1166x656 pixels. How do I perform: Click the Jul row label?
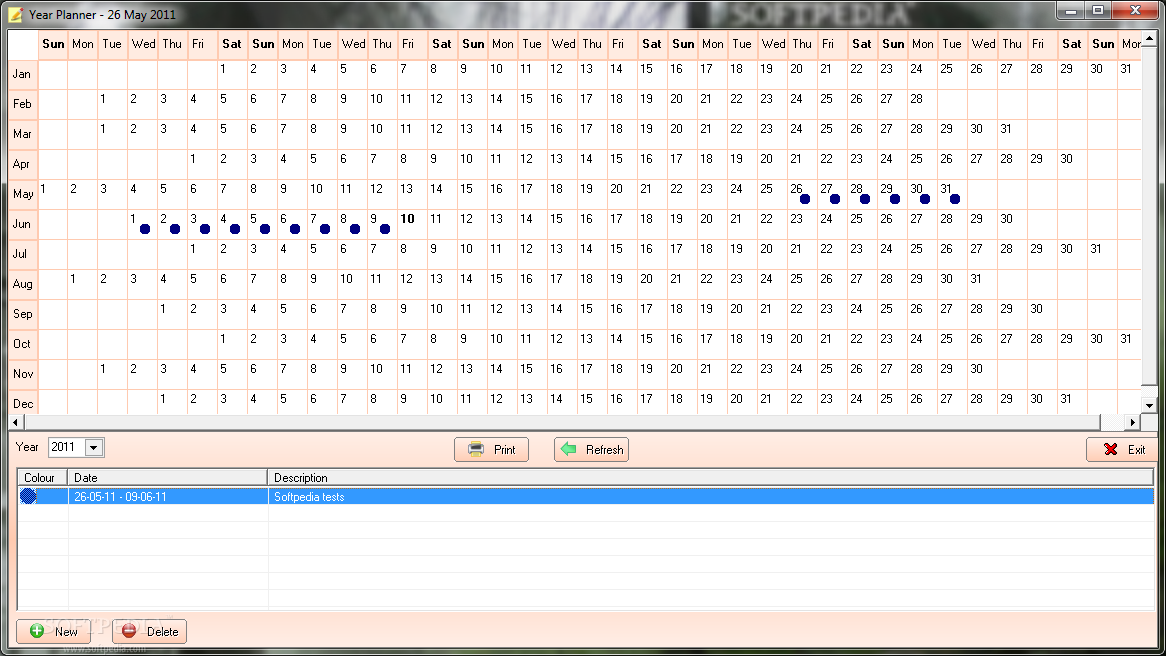click(x=20, y=254)
